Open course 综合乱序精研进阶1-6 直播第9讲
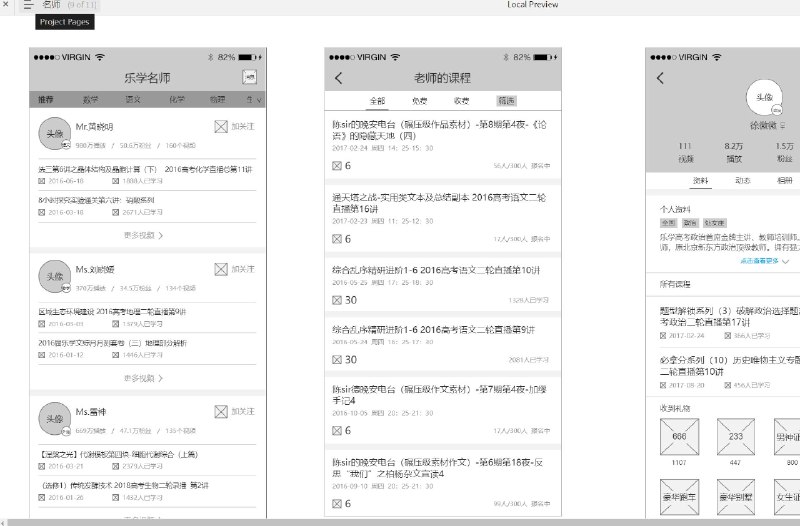The width and height of the screenshot is (800, 526). click(434, 330)
